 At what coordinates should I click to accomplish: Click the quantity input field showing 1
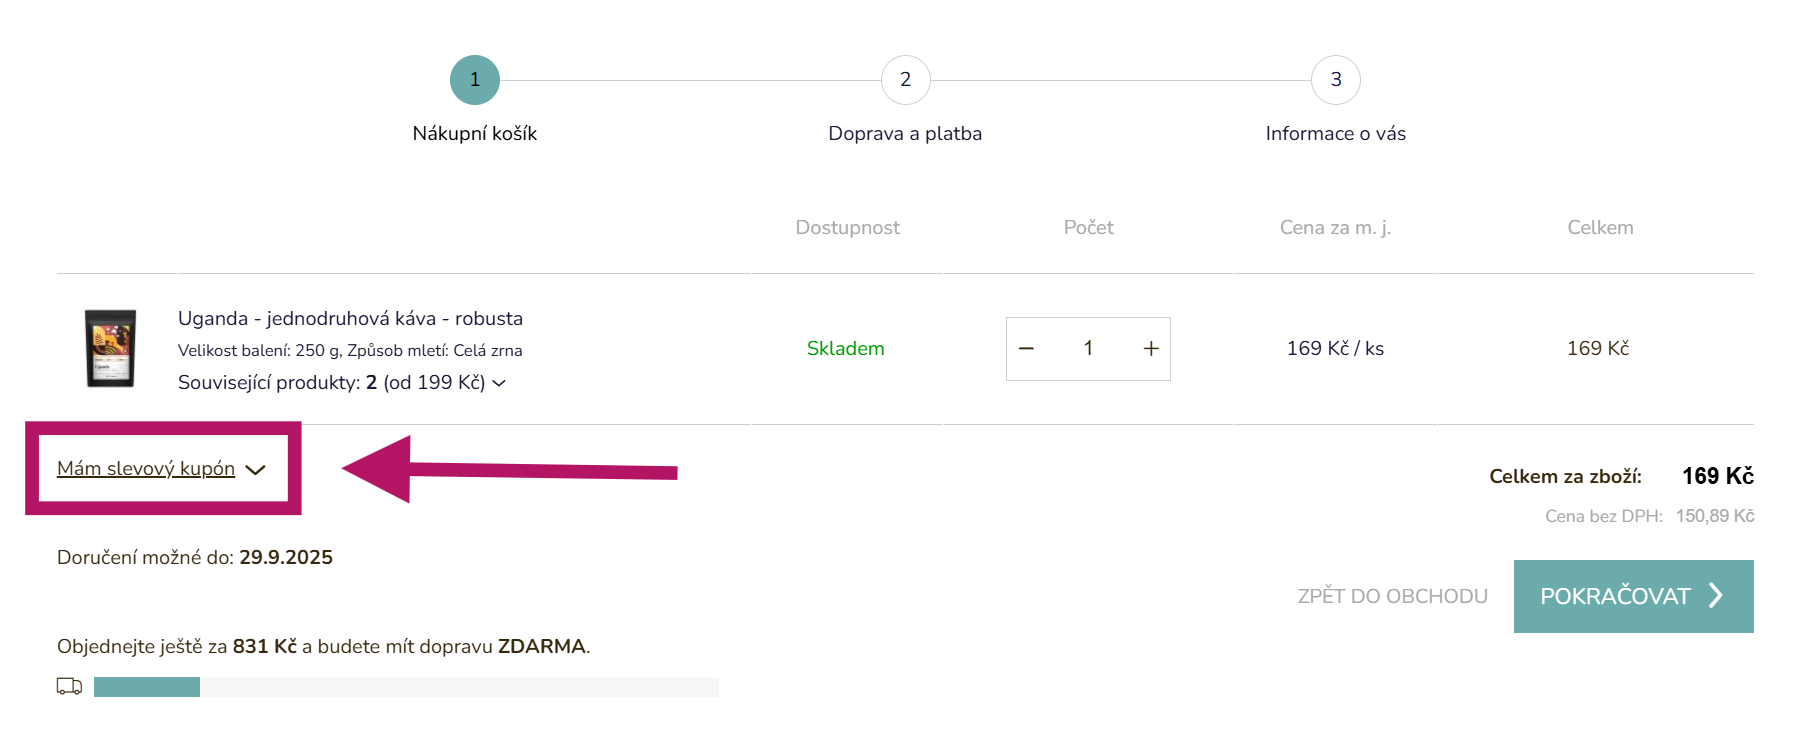tap(1088, 349)
